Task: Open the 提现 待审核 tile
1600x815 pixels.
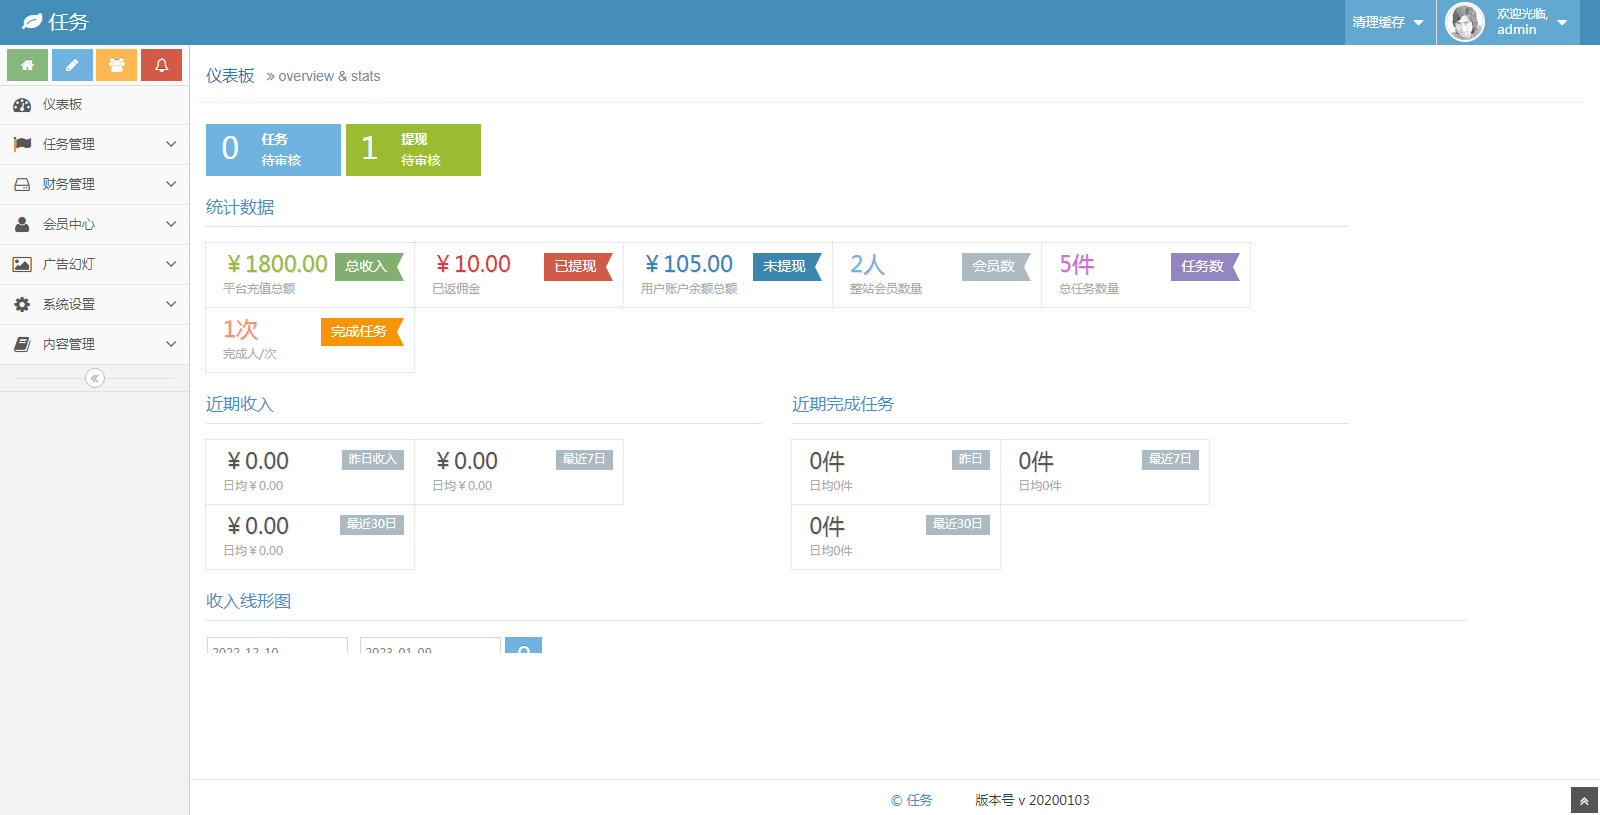Action: click(x=413, y=150)
